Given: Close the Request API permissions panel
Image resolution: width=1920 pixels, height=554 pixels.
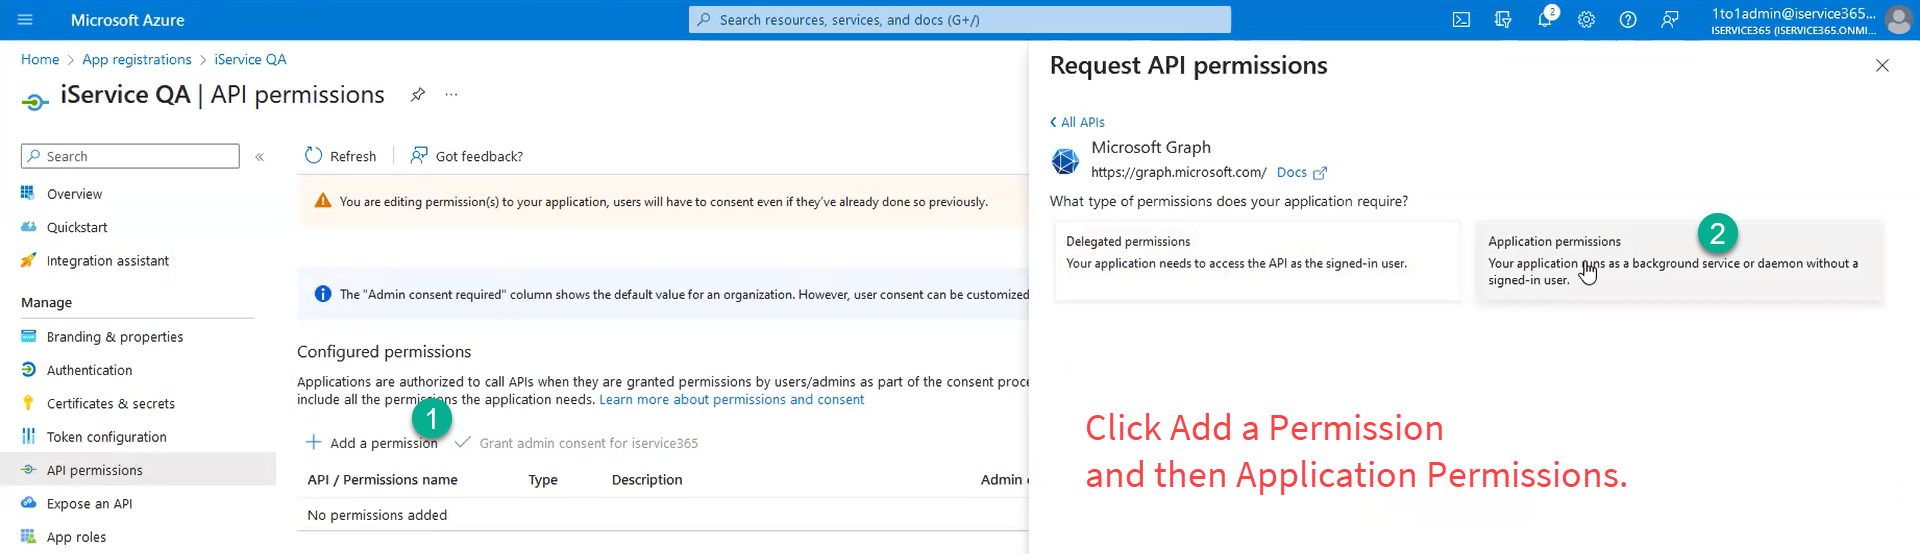Looking at the screenshot, I should [1882, 65].
